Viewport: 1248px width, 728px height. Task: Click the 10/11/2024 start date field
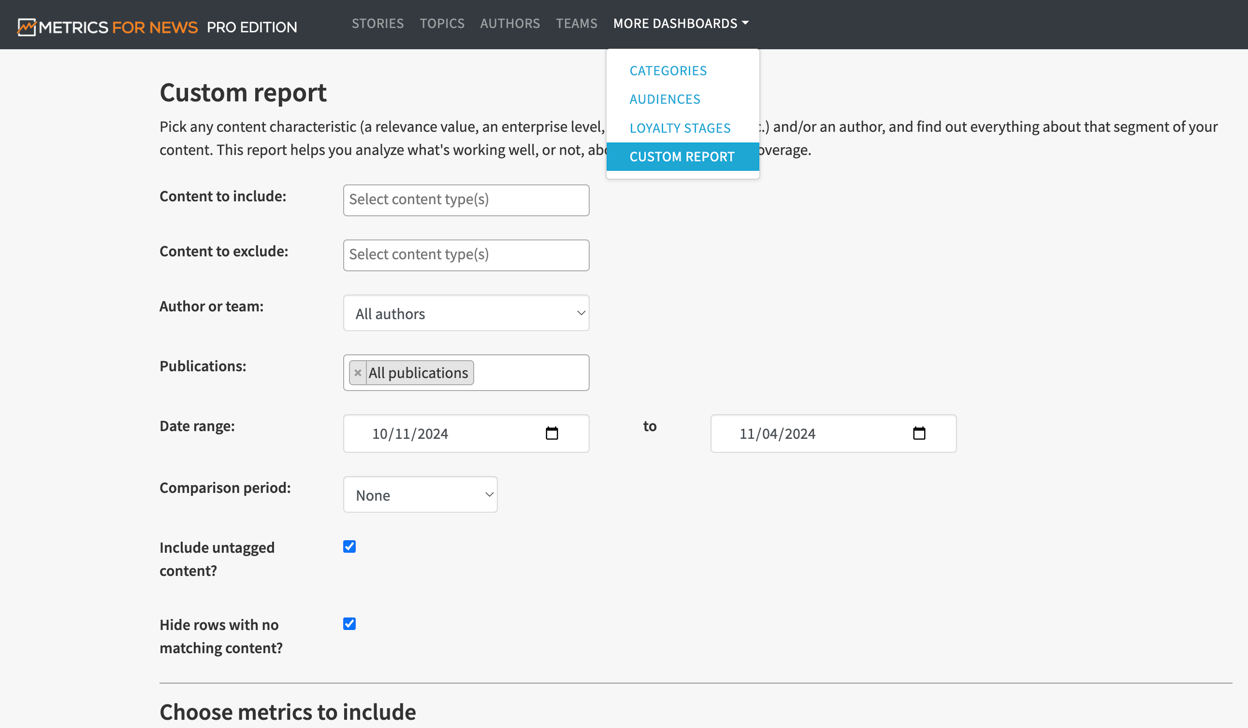pyautogui.click(x=466, y=433)
